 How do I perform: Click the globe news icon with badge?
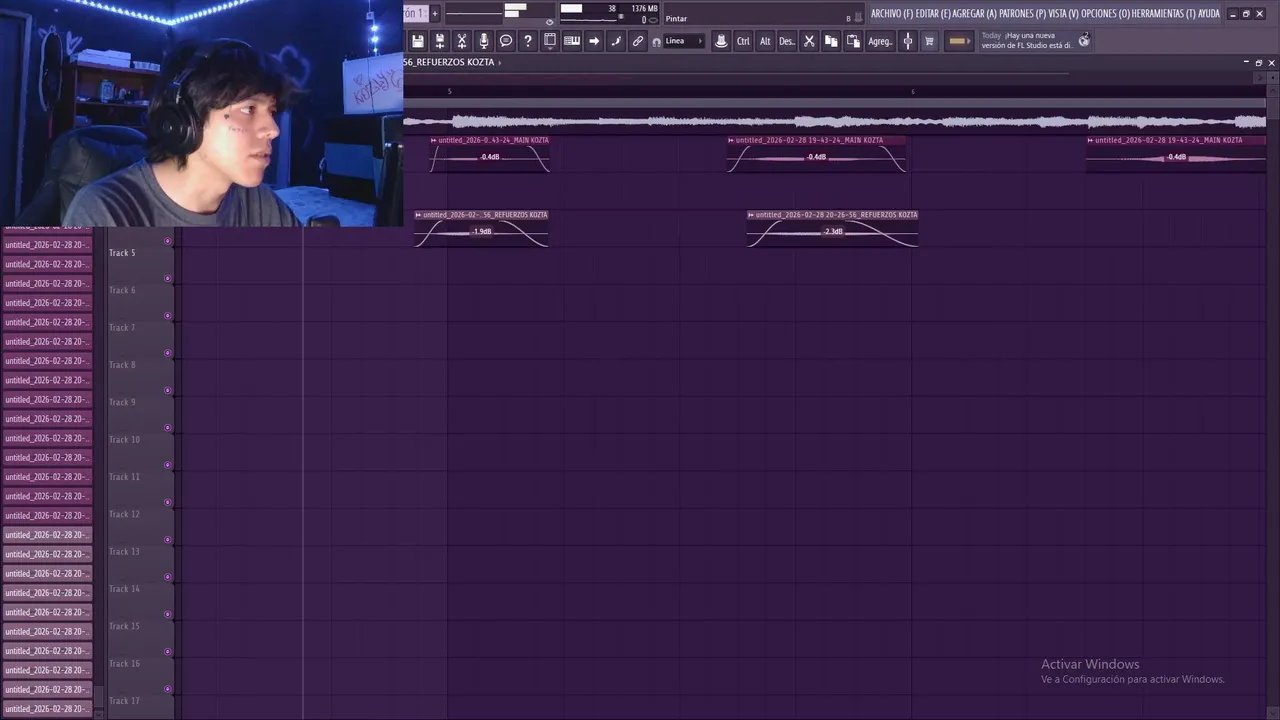point(1084,40)
